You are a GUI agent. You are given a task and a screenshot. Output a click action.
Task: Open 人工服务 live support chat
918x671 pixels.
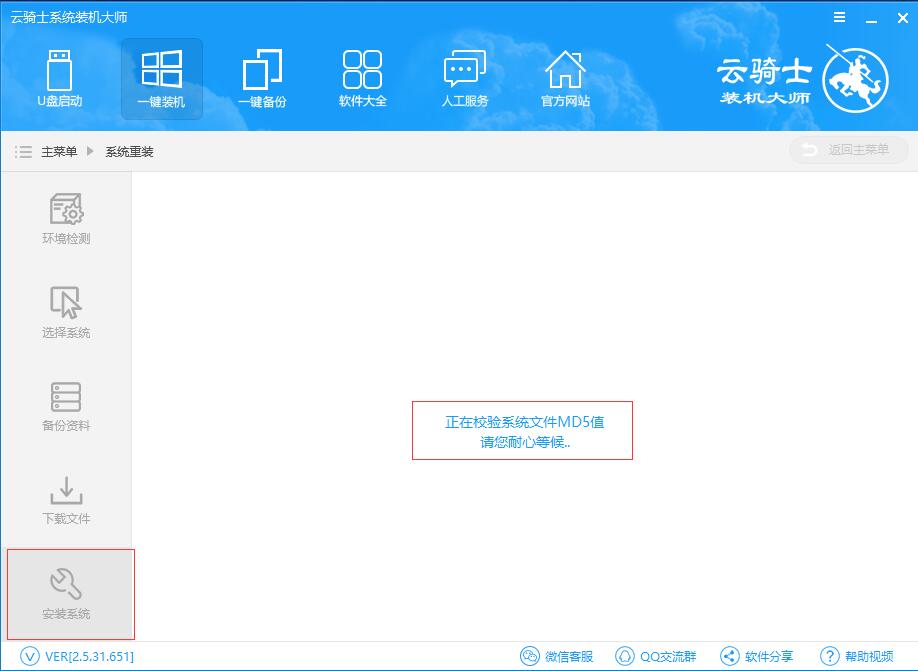pos(464,79)
